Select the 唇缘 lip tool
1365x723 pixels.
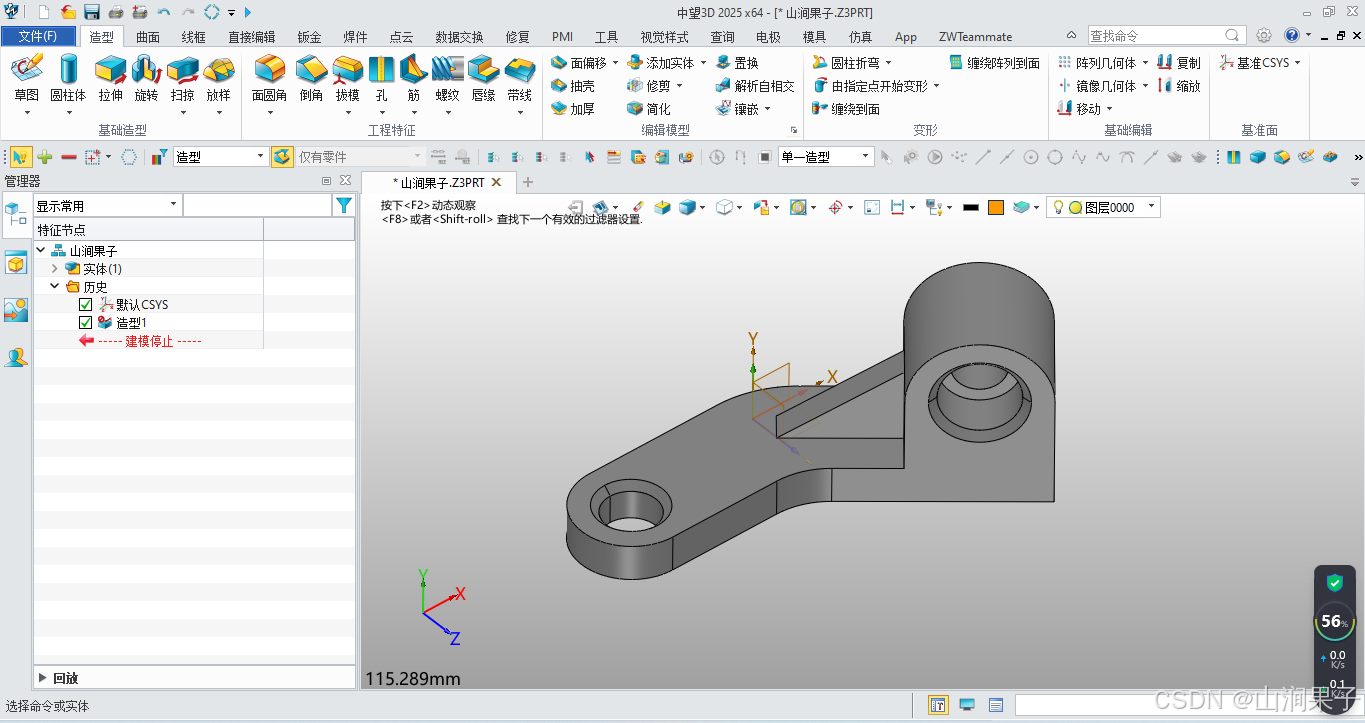click(x=484, y=78)
